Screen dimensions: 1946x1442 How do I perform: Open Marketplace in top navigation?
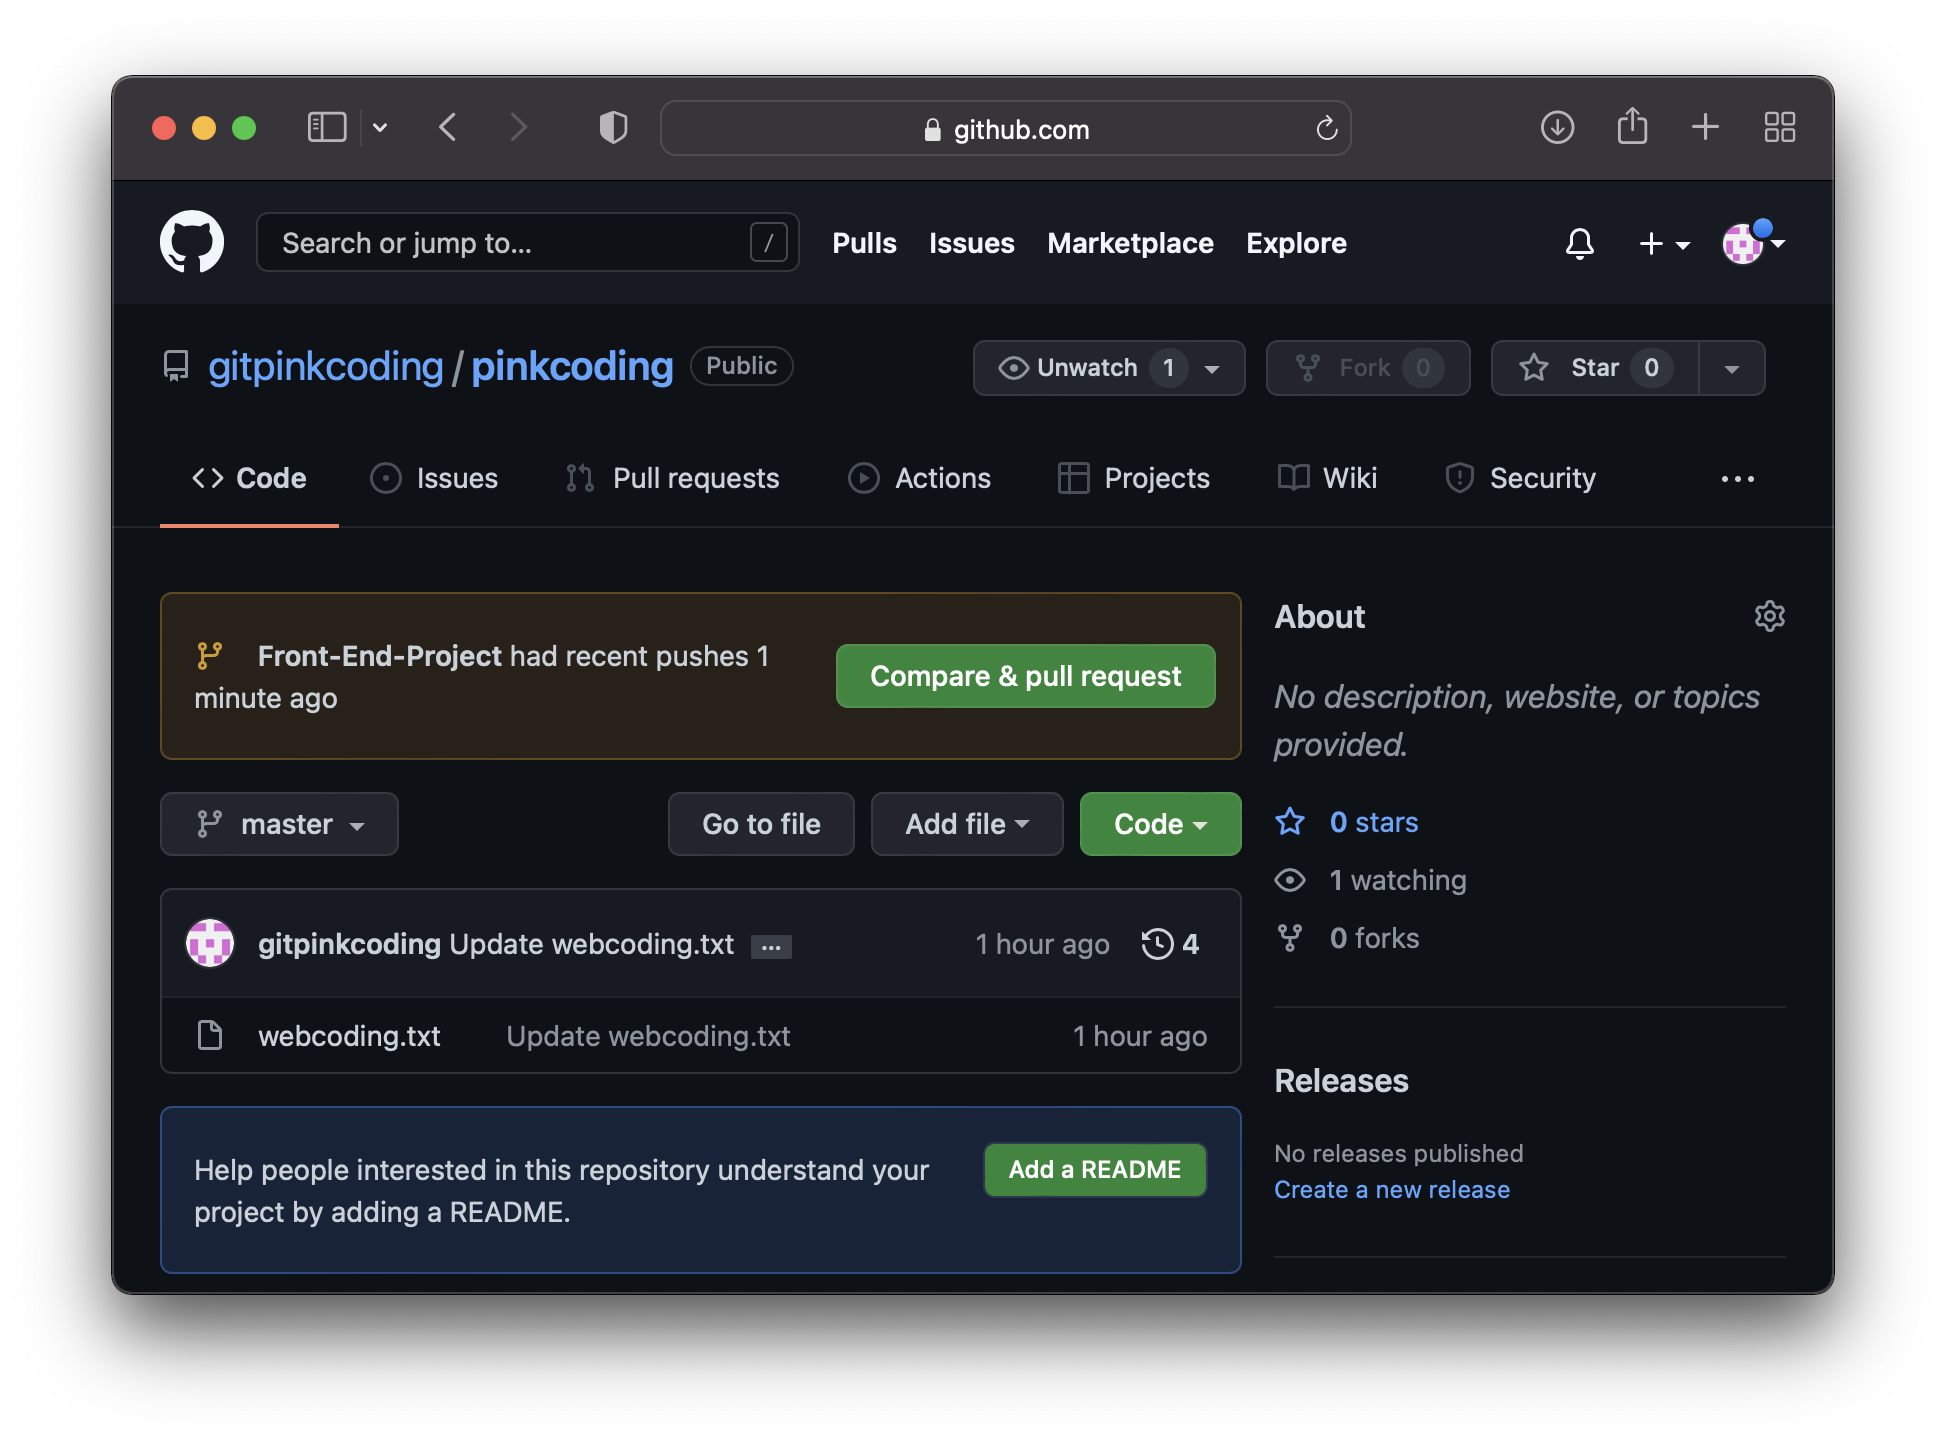pos(1130,243)
